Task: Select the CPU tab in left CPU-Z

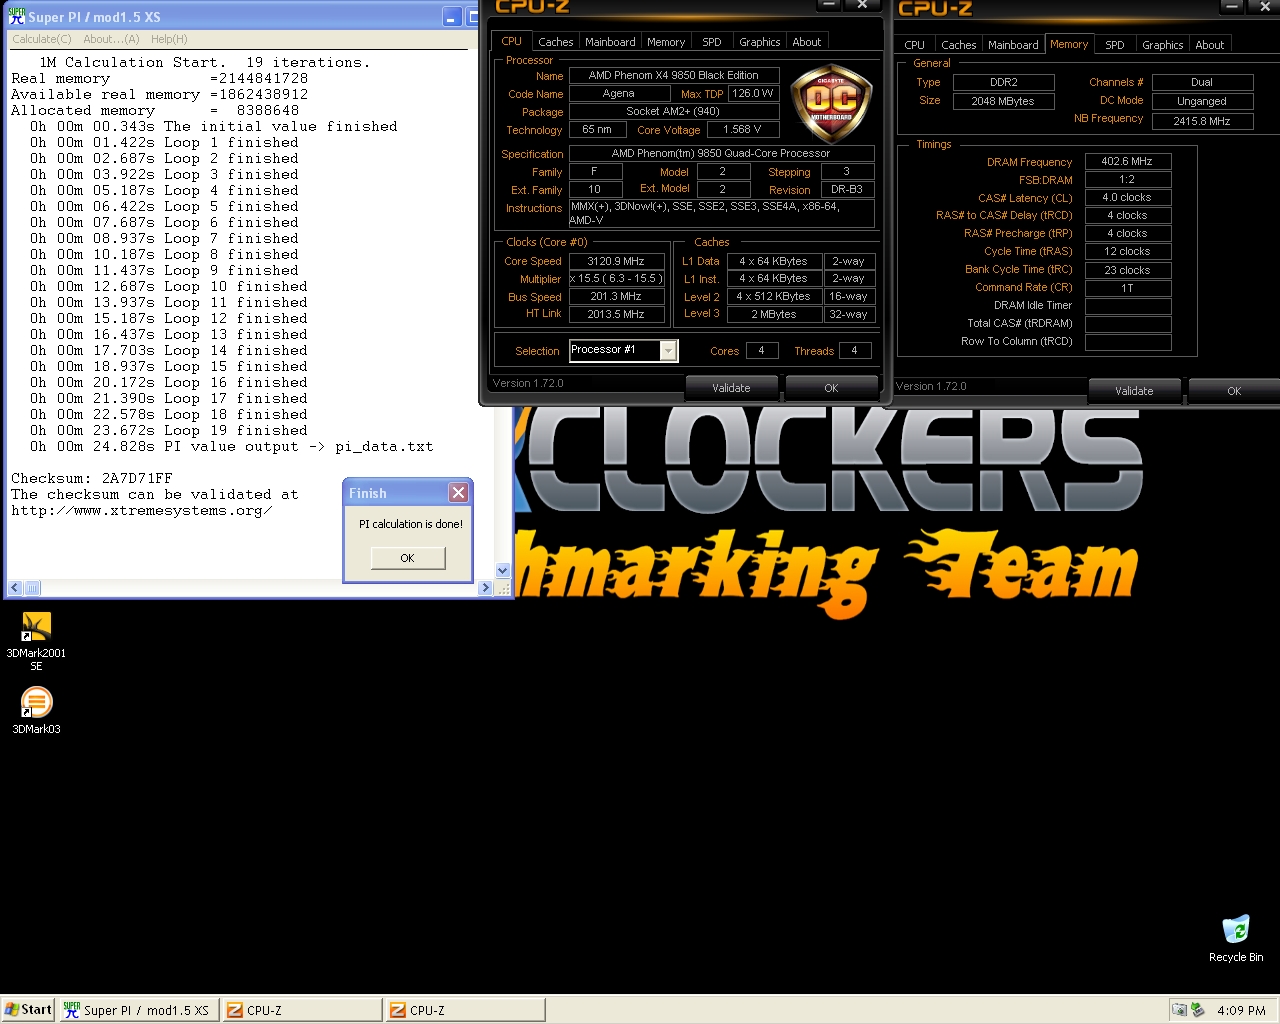Action: 511,41
